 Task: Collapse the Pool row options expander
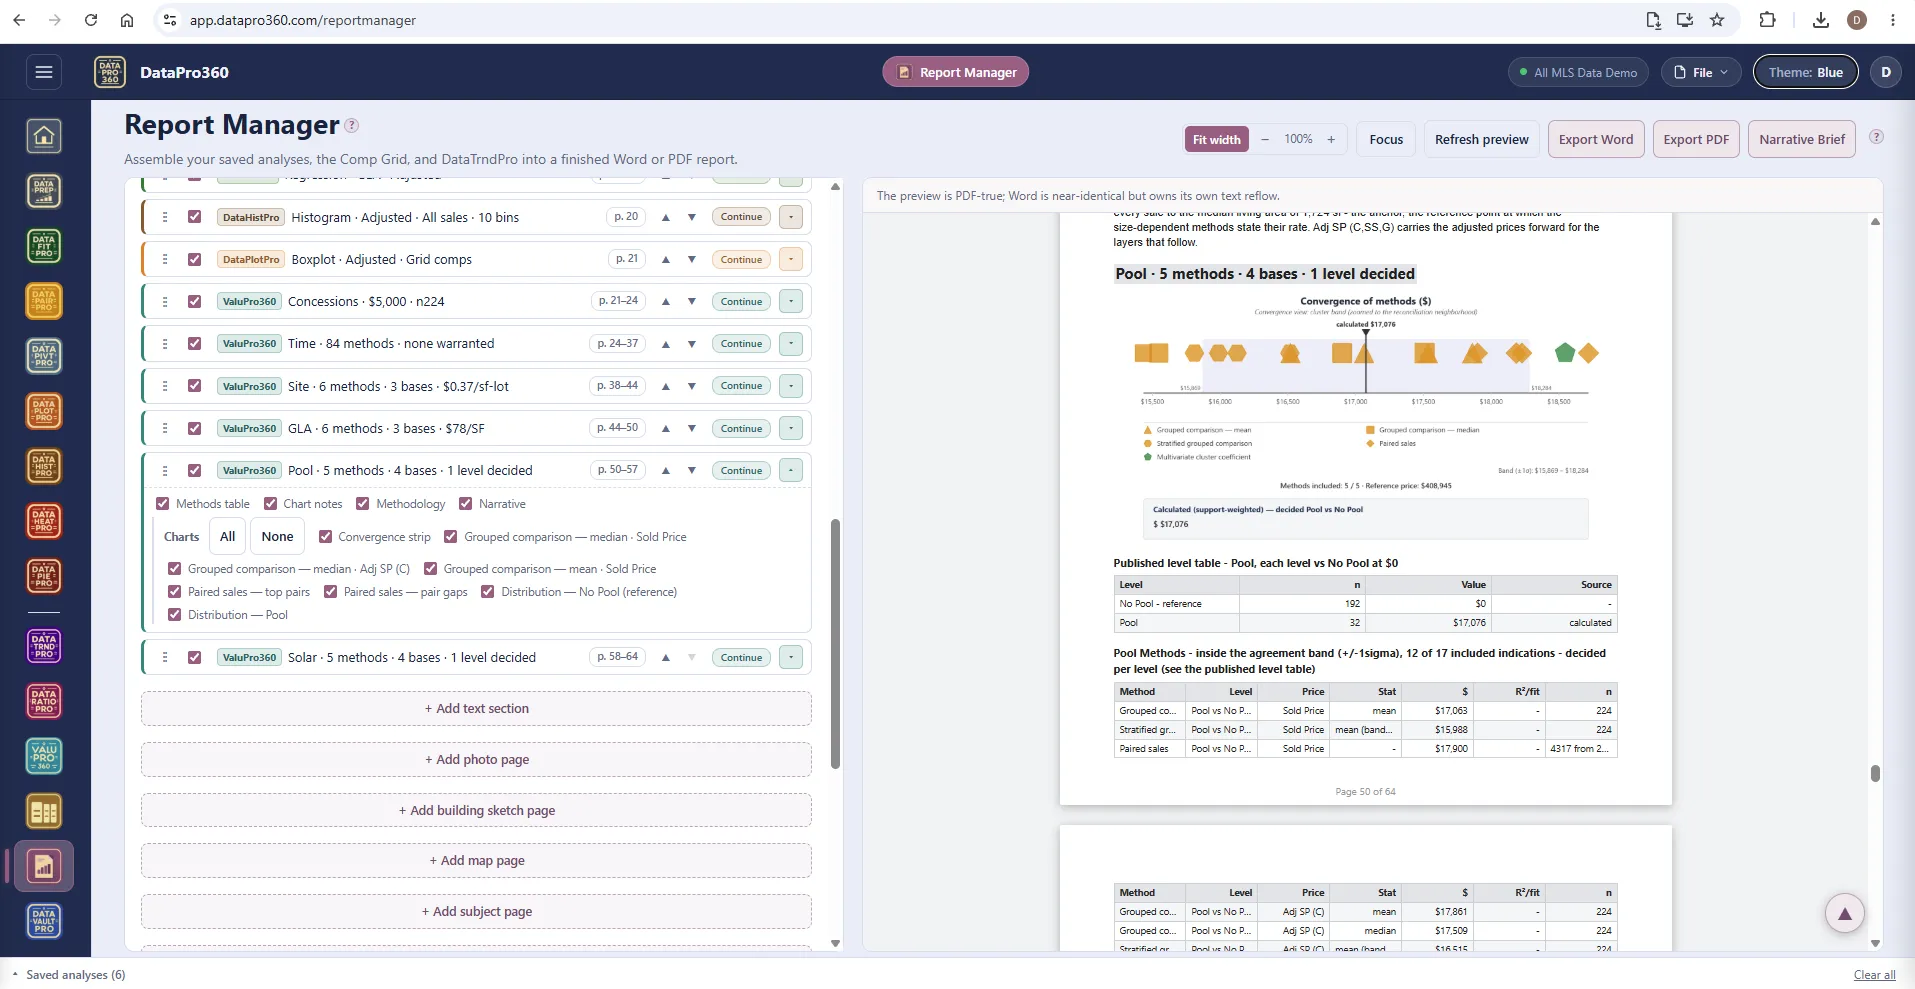tap(791, 470)
